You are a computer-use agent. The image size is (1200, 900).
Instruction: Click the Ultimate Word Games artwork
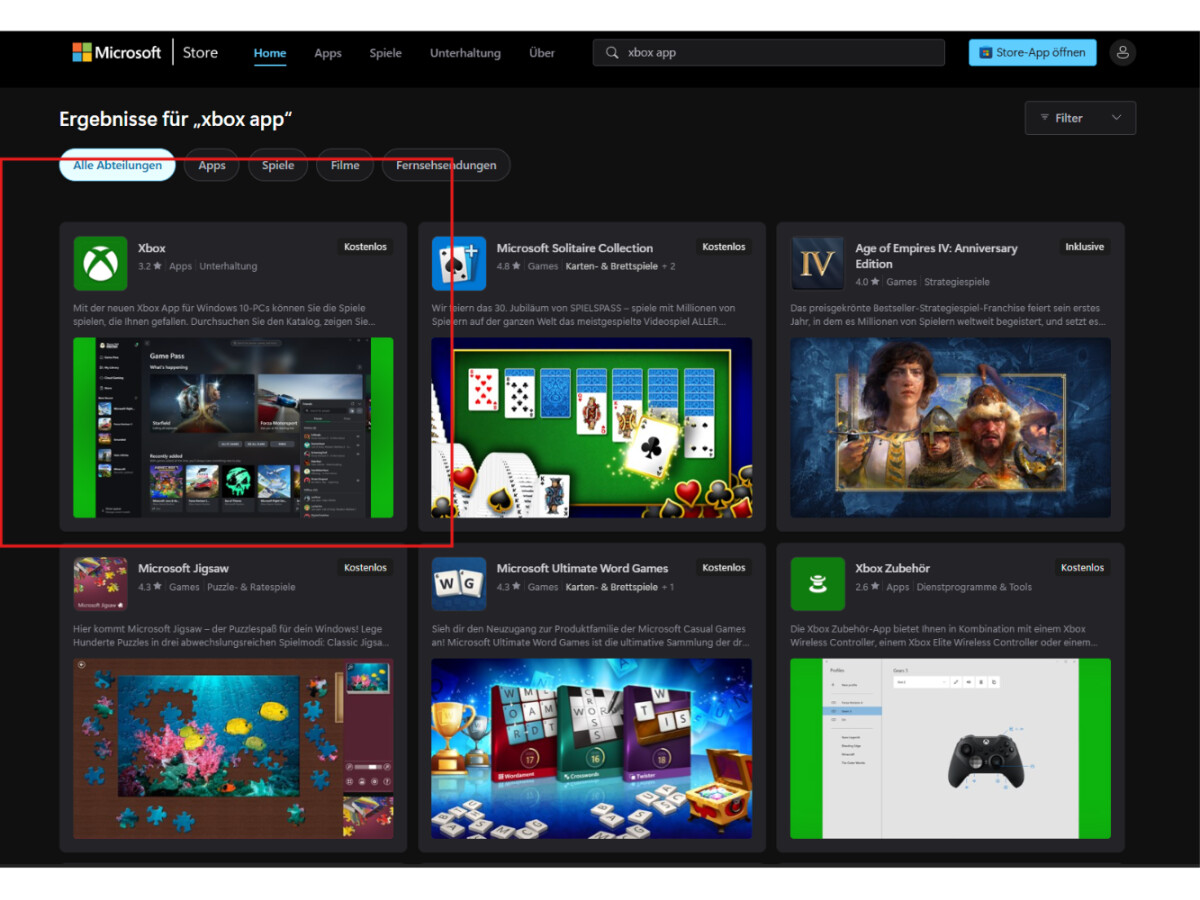tap(592, 748)
